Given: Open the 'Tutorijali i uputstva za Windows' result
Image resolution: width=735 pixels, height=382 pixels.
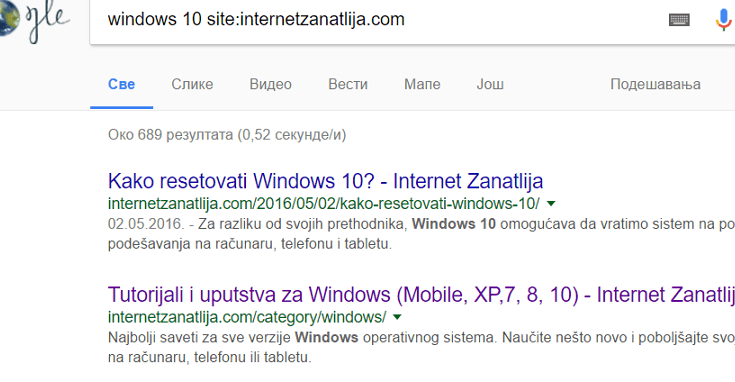Looking at the screenshot, I should pos(421,295).
